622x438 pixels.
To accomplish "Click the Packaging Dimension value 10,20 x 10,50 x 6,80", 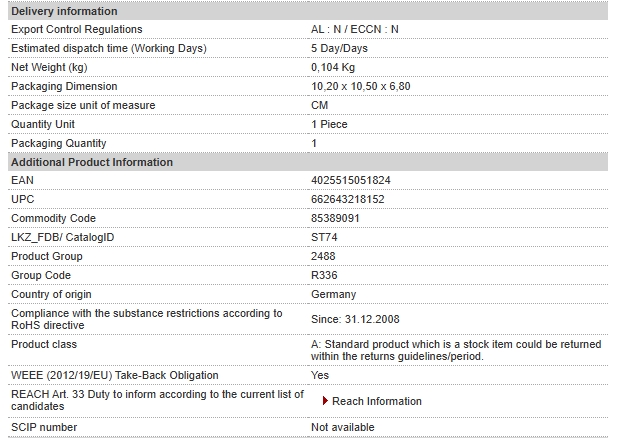I will pos(361,86).
